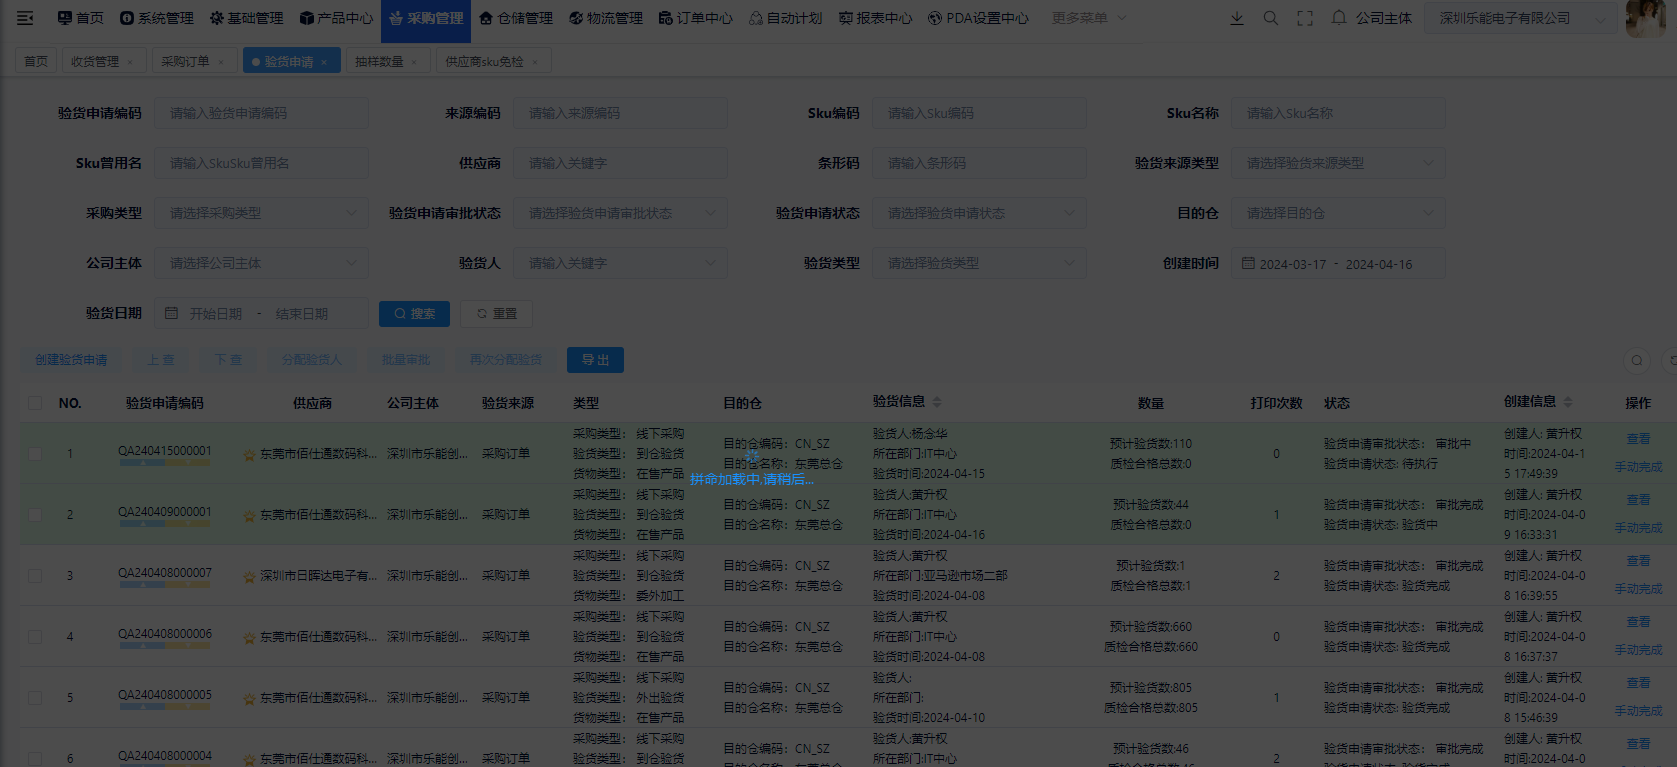Open the search magnifier icon in header
1677x767 pixels.
click(x=1271, y=18)
